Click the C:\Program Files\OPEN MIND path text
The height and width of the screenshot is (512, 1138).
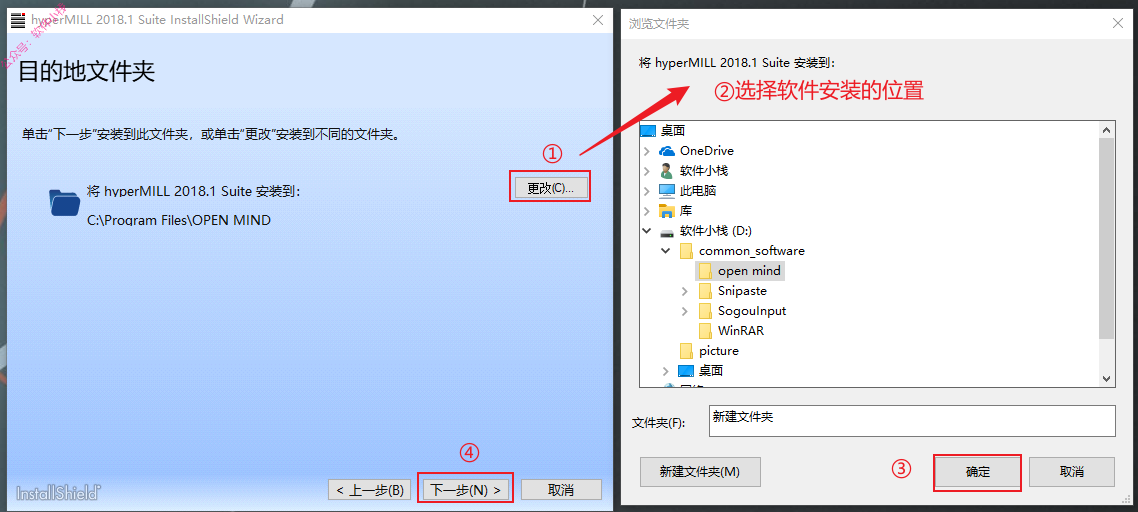pyautogui.click(x=179, y=219)
